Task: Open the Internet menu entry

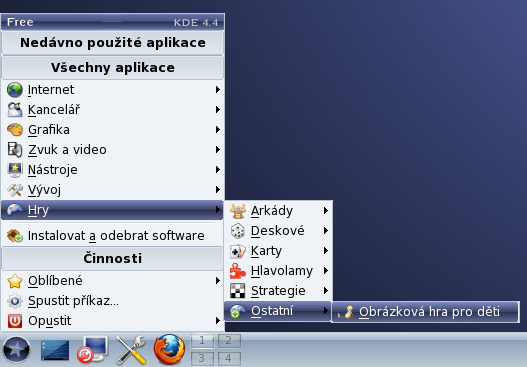Action: (112, 90)
